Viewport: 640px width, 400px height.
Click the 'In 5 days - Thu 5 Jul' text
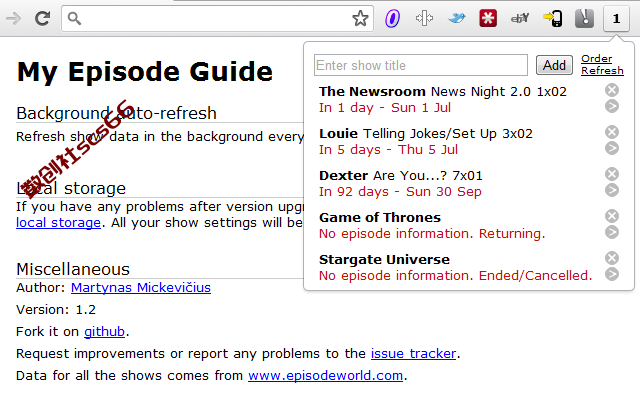tap(388, 150)
